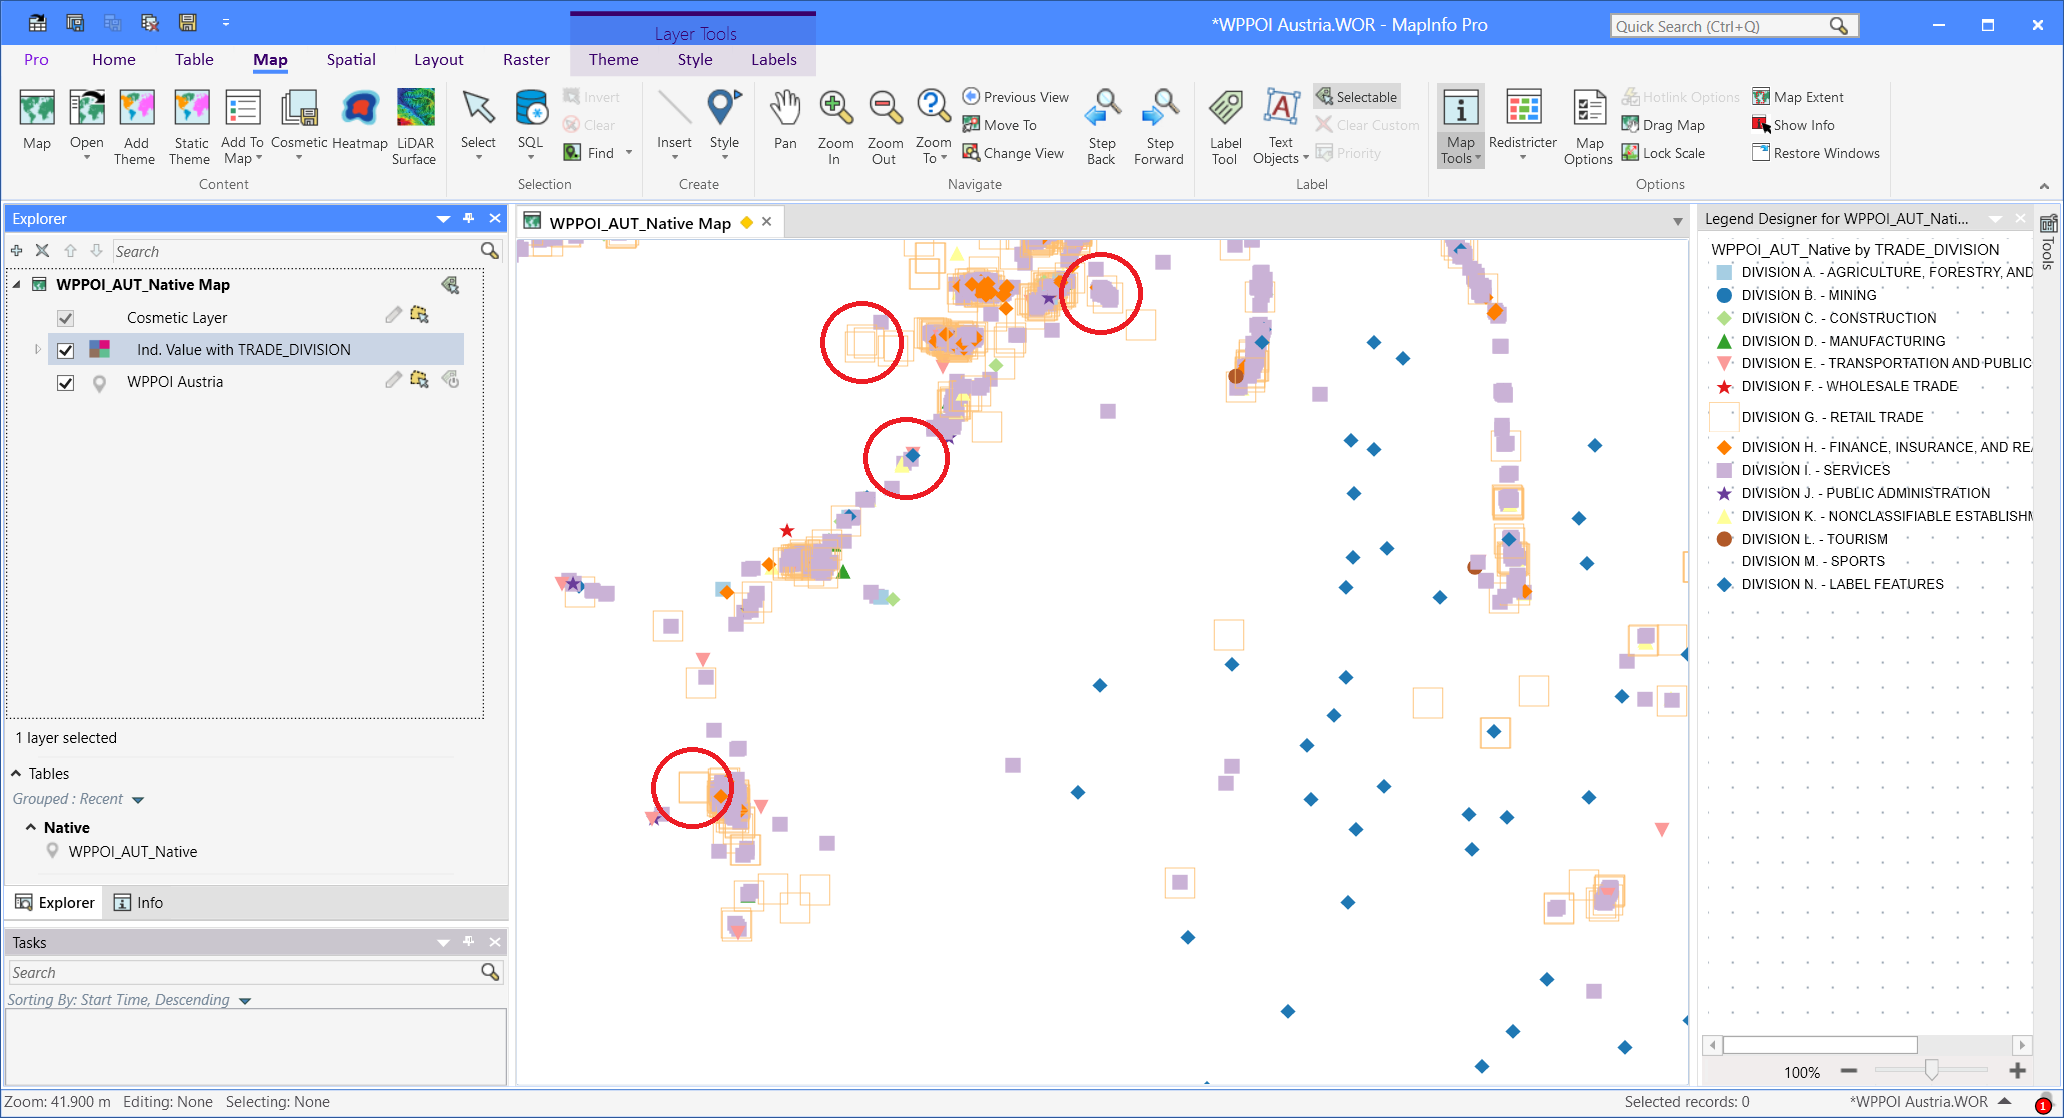Toggle the Selectable label option
The height and width of the screenshot is (1118, 2064).
pyautogui.click(x=1357, y=97)
